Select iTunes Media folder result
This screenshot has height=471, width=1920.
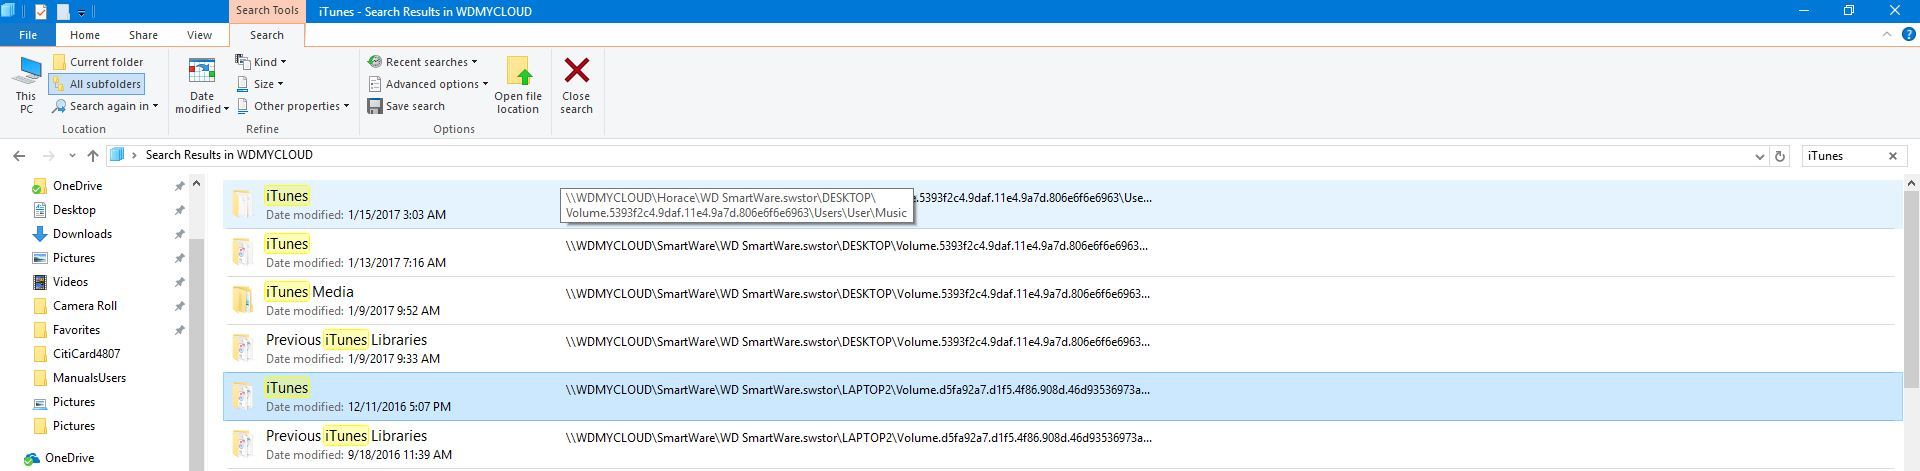coord(1061,300)
